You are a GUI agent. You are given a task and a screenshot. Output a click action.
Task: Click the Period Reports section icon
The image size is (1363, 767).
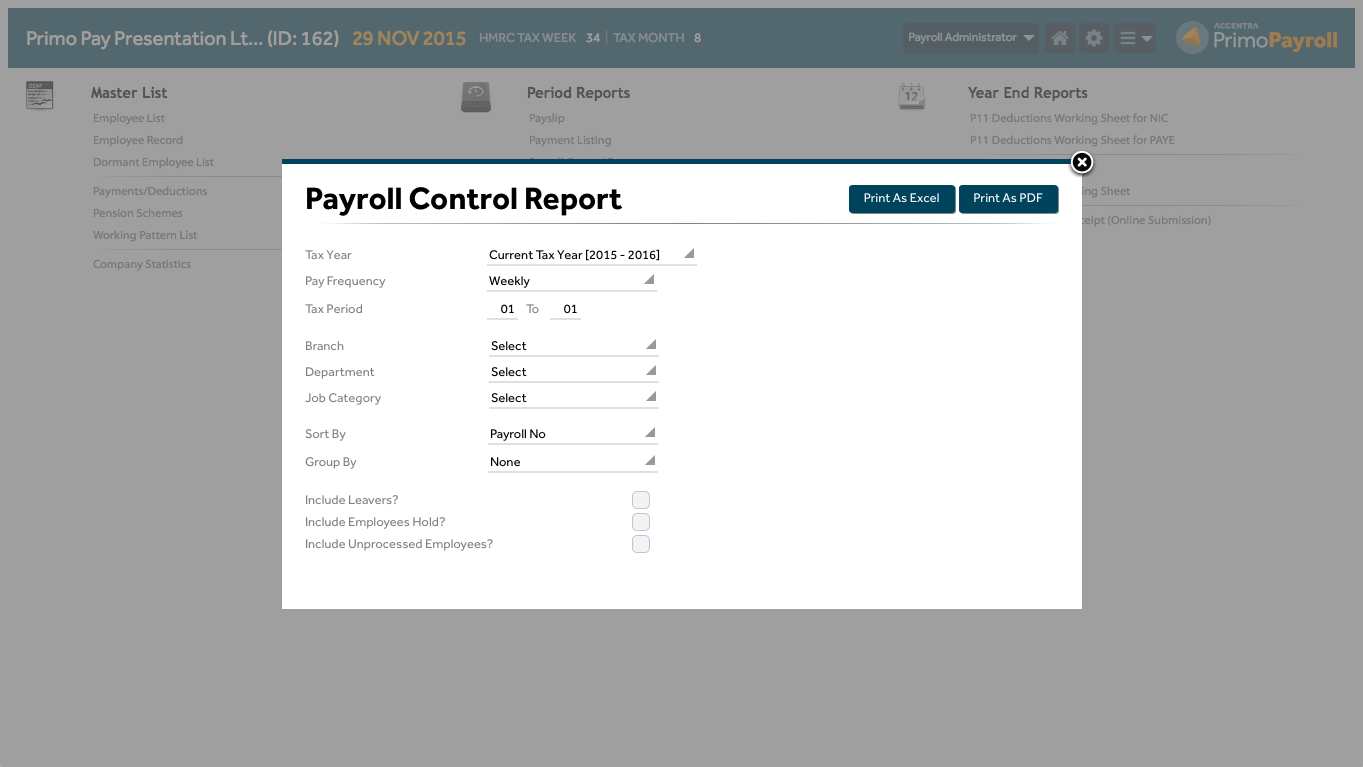coord(476,96)
